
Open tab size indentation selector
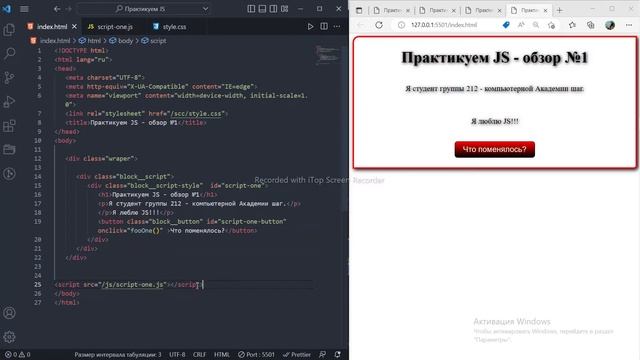pyautogui.click(x=118, y=354)
